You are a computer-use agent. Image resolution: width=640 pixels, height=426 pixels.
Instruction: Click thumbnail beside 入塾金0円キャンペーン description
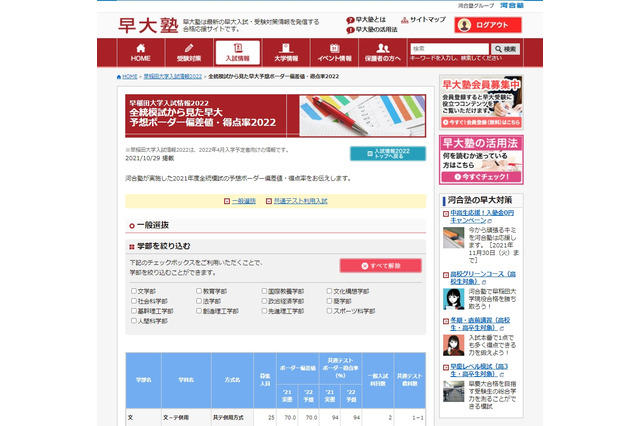(453, 237)
